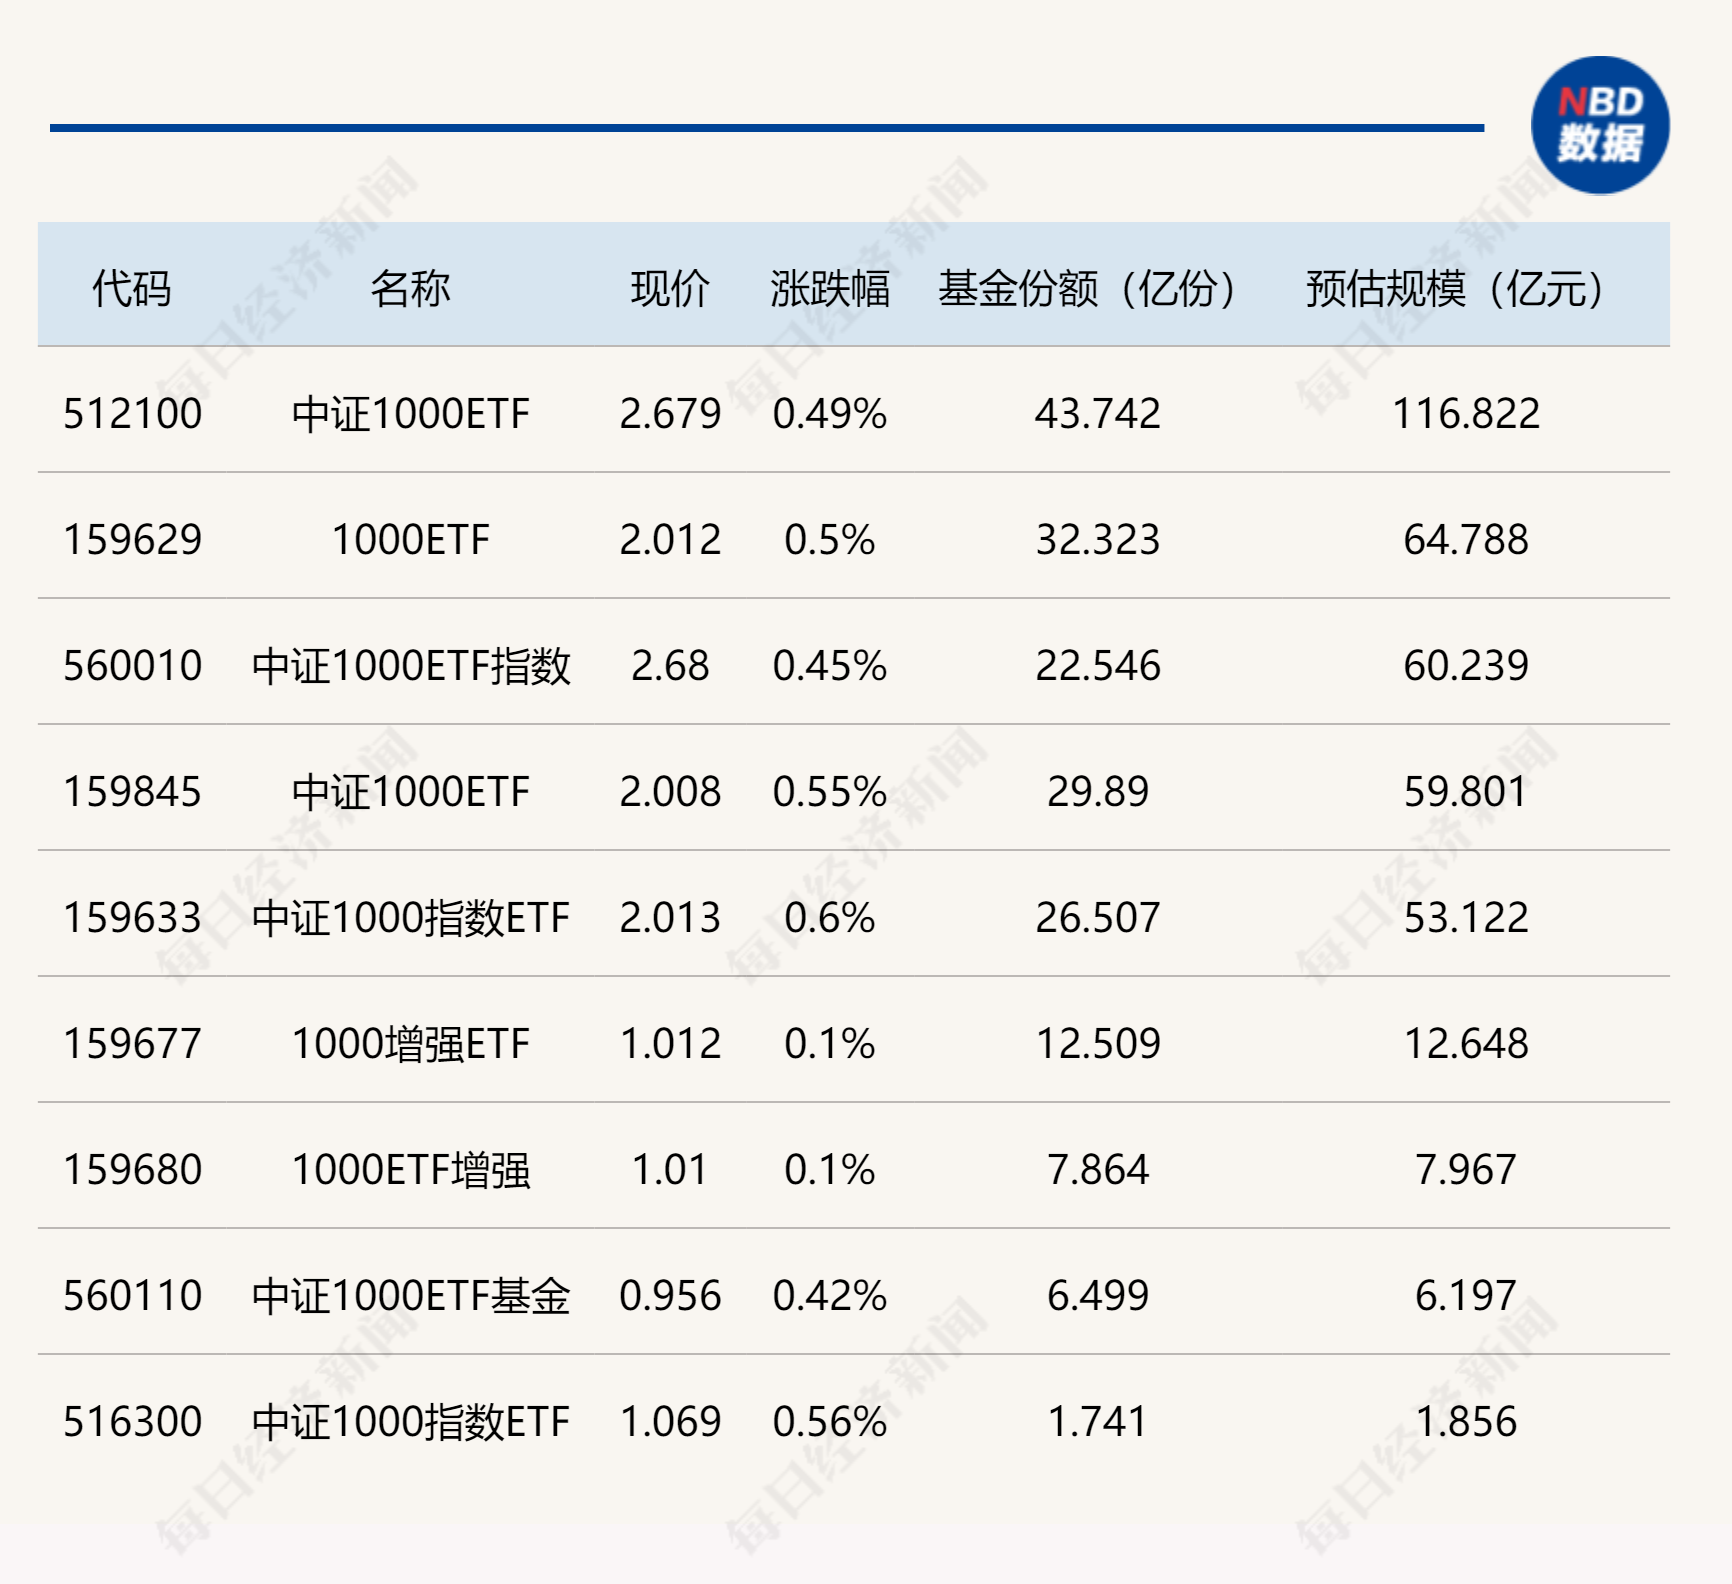
Task: Click the price 1.01
Action: (670, 1170)
